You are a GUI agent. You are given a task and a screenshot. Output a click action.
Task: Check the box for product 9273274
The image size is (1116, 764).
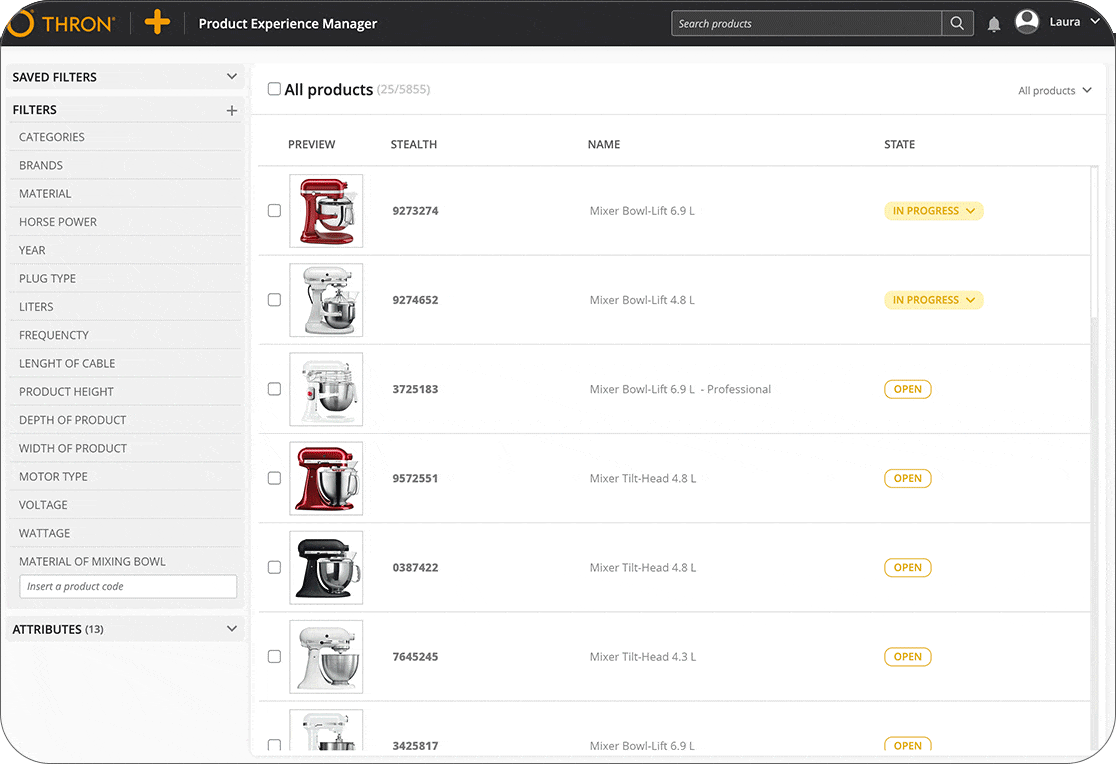(x=274, y=211)
